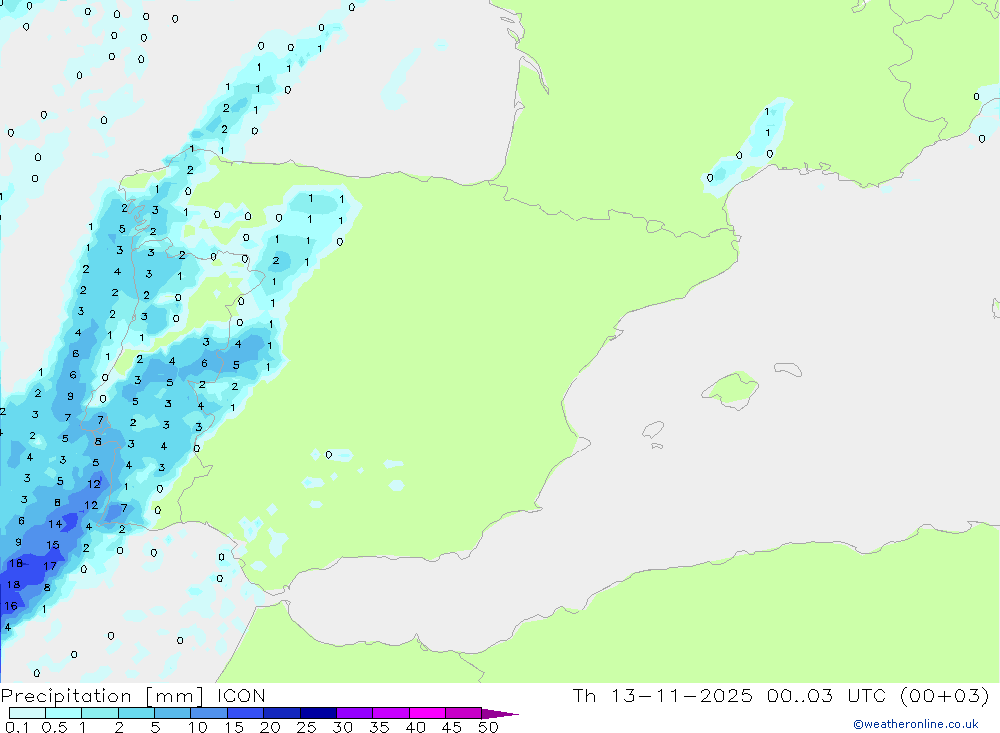Click the 5–10 mm light blue legend swatch
The height and width of the screenshot is (733, 1000).
pyautogui.click(x=172, y=713)
